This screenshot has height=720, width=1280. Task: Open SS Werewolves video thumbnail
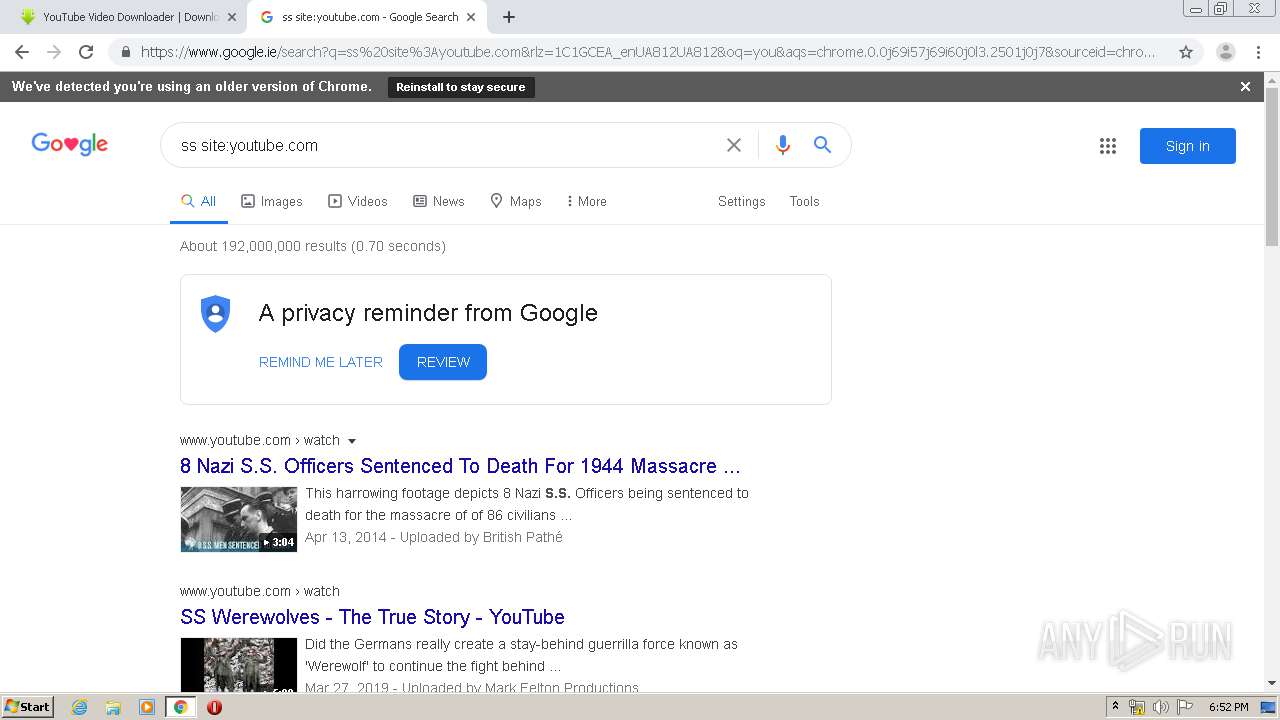238,665
